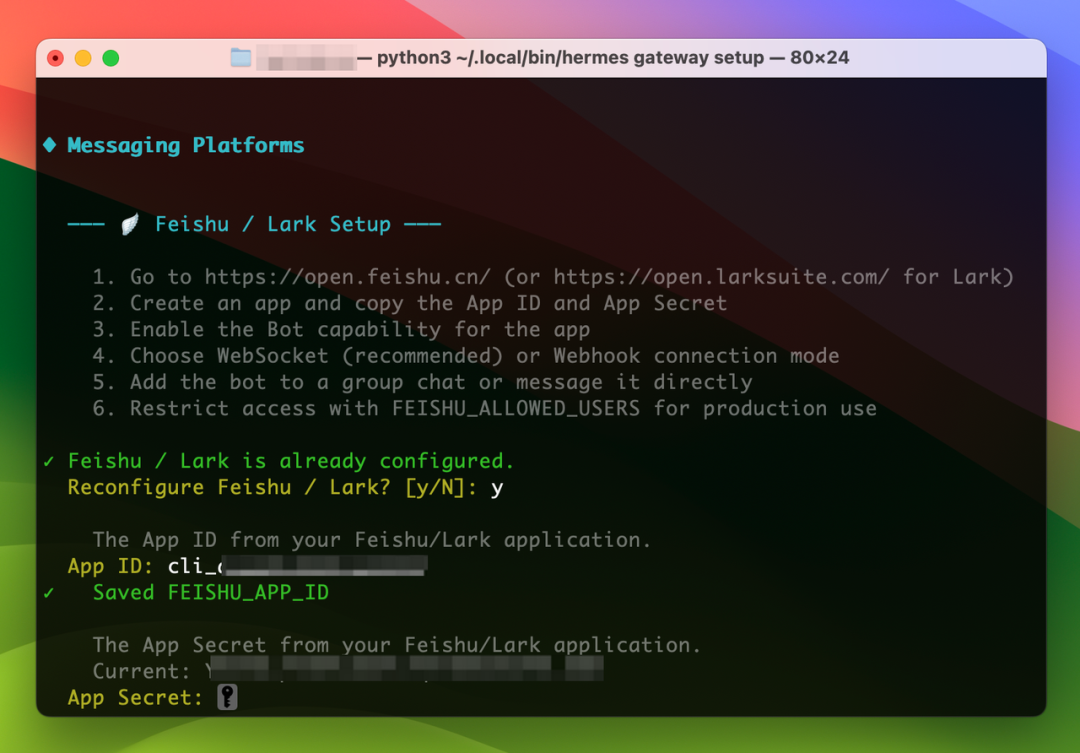Click the window title 'python3 ~/.local/bin/hermes gateway setup'
Viewport: 1080px width, 753px height.
click(570, 58)
